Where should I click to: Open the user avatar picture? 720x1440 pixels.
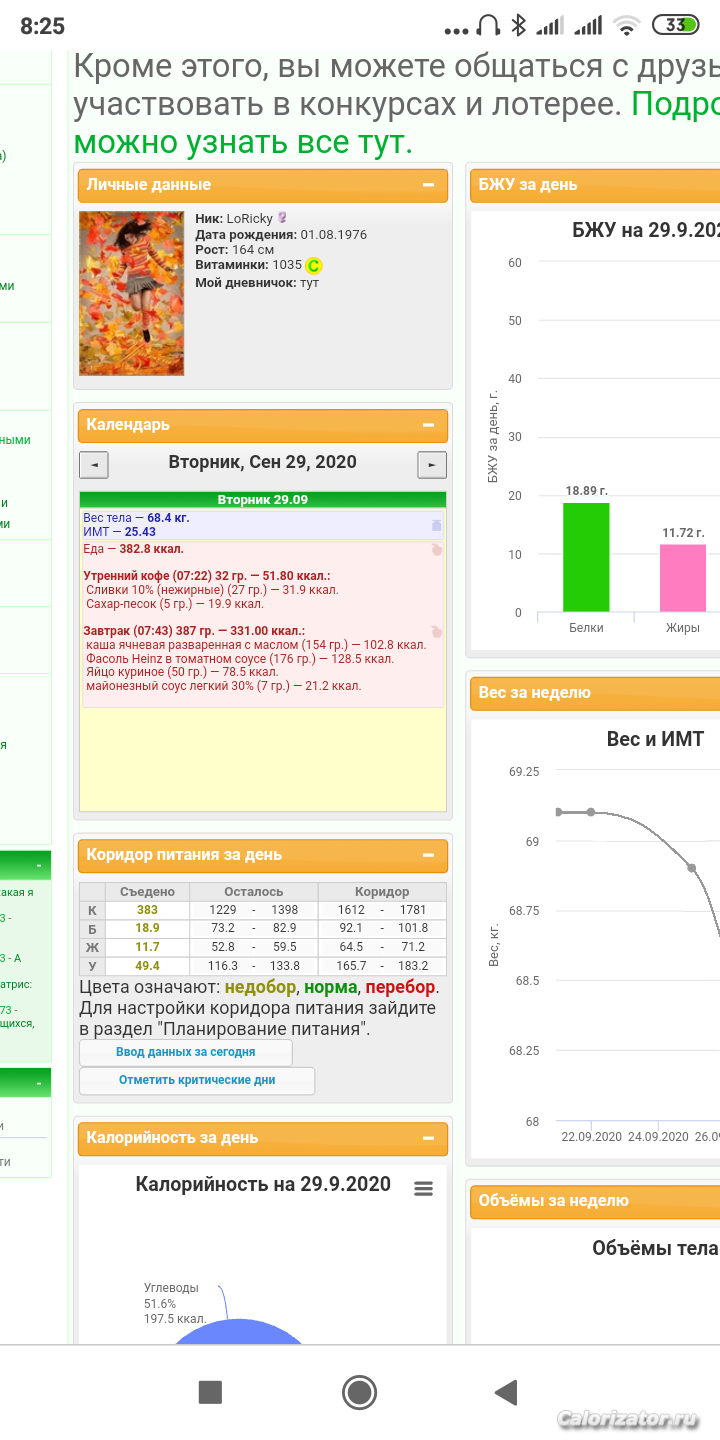pos(132,293)
